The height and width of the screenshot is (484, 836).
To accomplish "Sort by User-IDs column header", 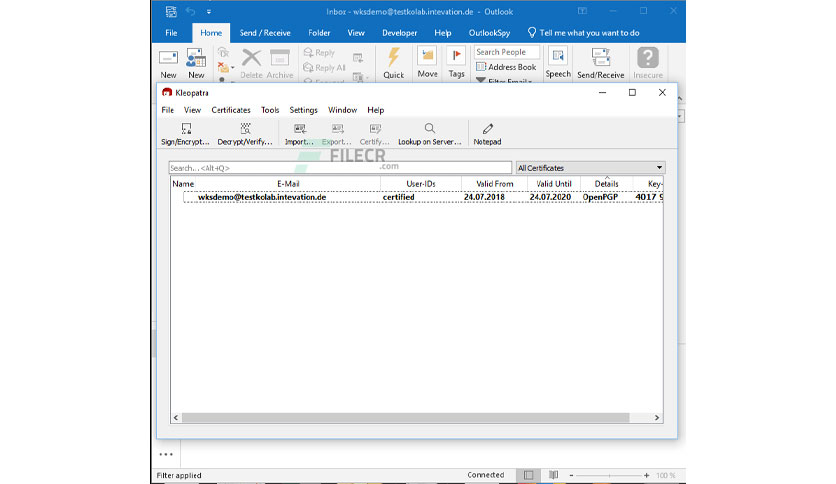I will tap(421, 184).
